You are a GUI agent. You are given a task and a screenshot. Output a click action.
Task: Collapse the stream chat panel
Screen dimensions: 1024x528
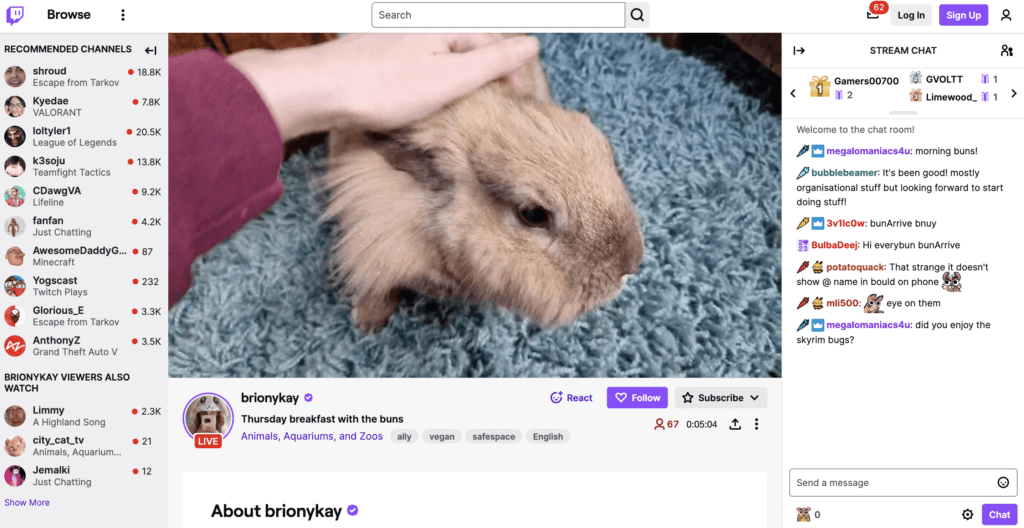pos(799,50)
